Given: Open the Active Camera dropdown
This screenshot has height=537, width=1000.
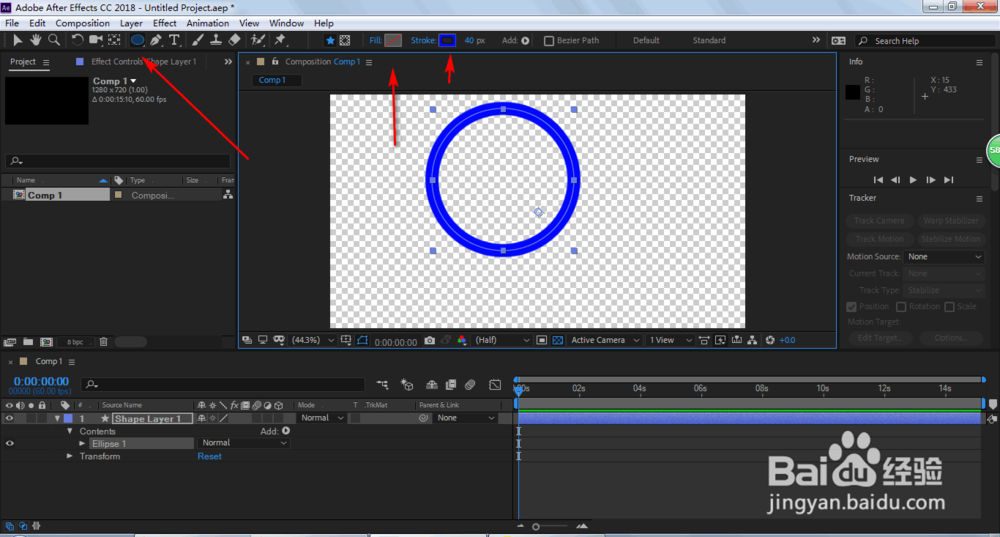Looking at the screenshot, I should pyautogui.click(x=605, y=341).
